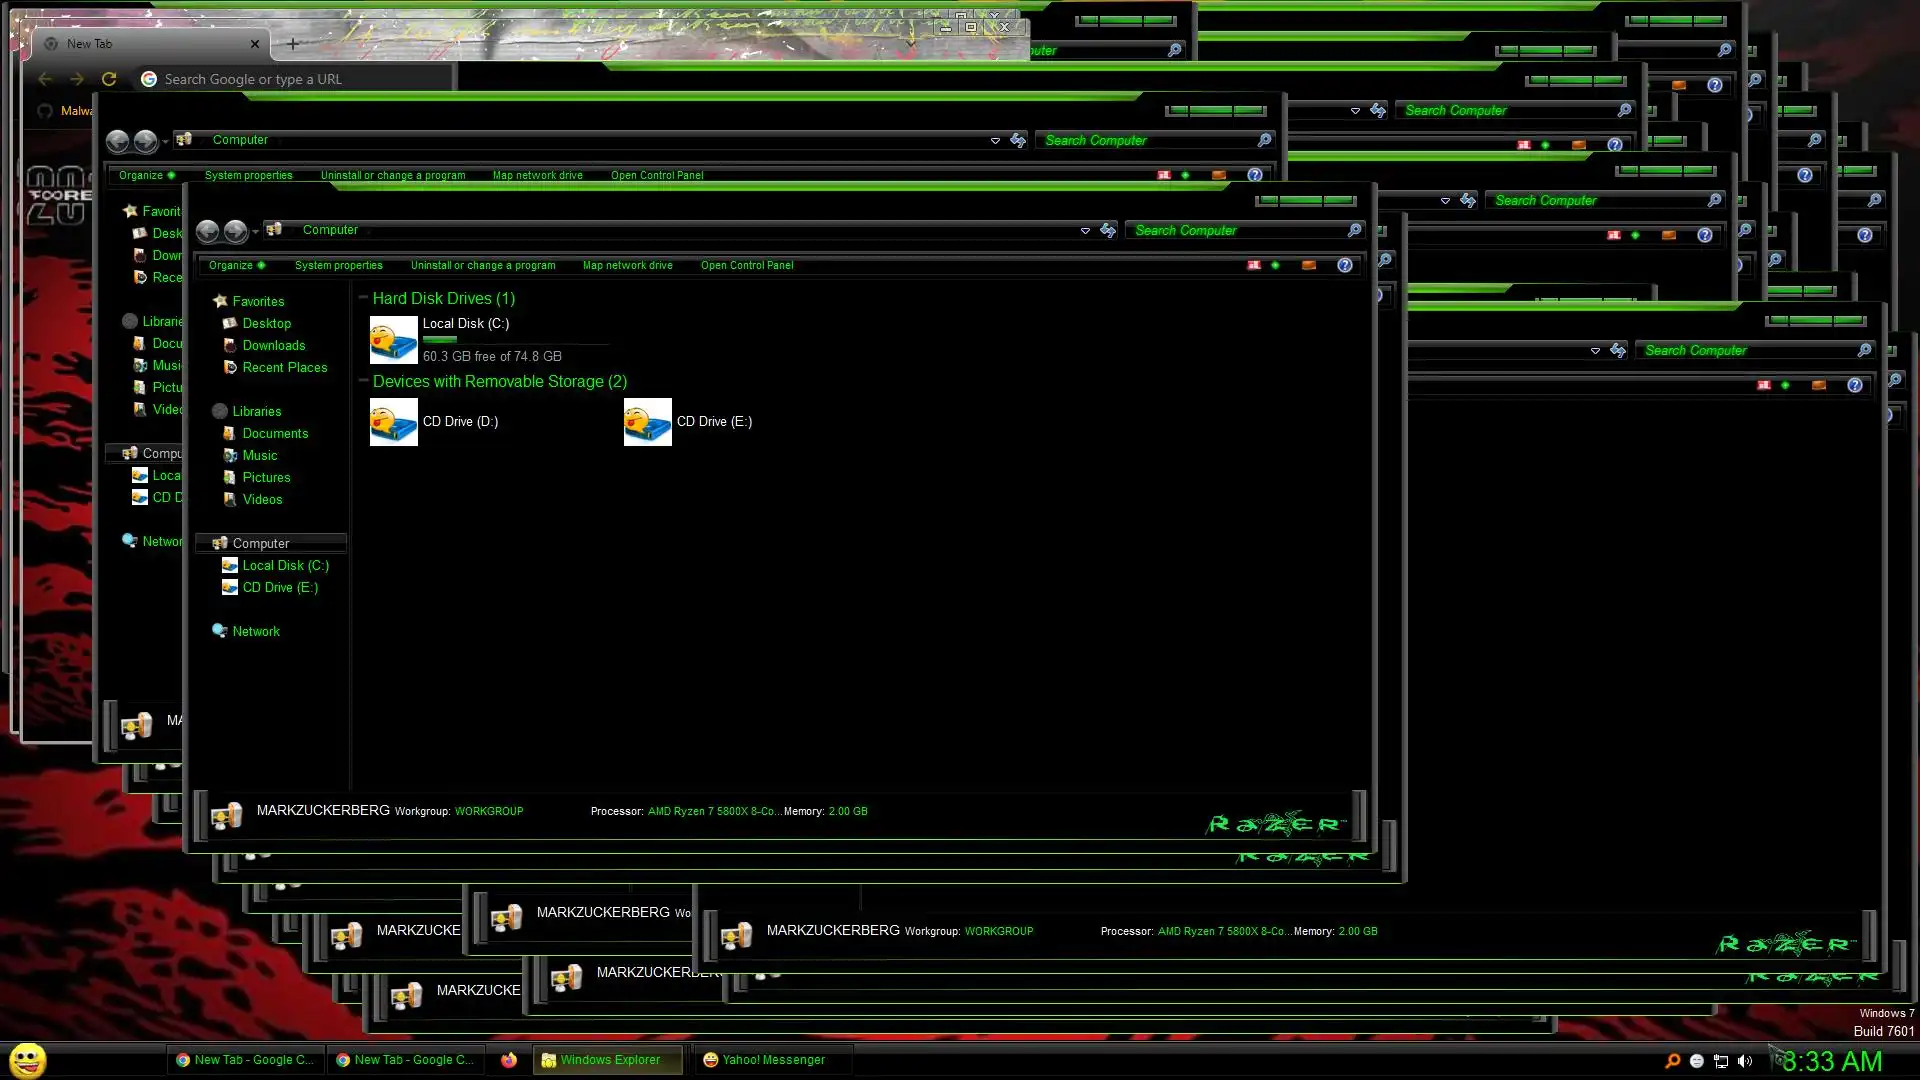Open address bar dropdown in front Computer window
1920x1080 pixels.
click(1085, 231)
